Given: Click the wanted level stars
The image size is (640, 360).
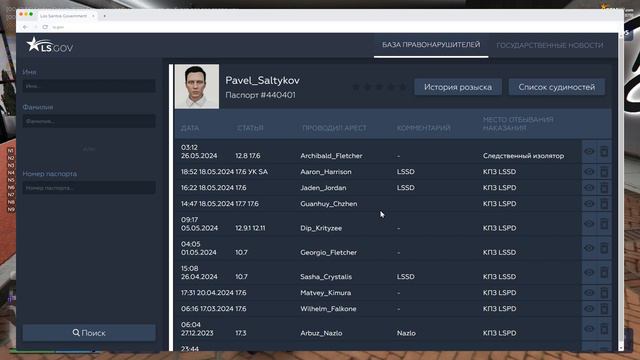Looking at the screenshot, I should coord(379,87).
